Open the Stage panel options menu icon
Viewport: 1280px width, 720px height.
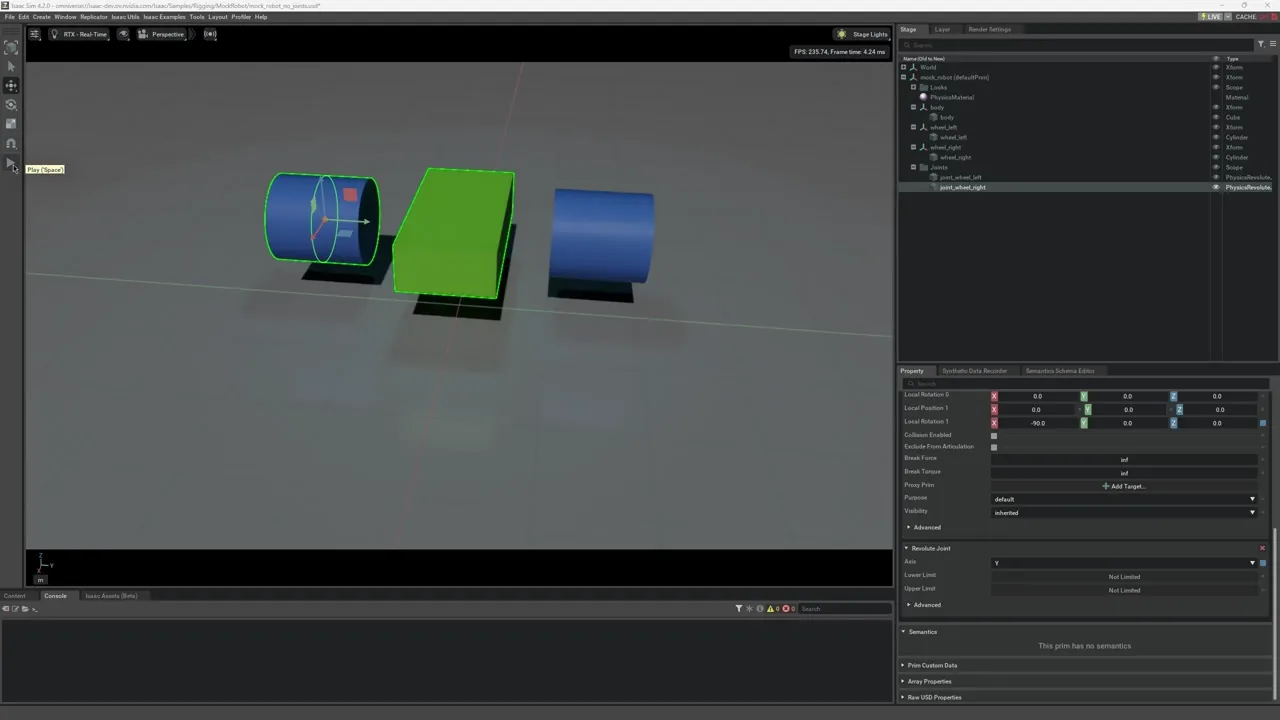pos(1273,44)
